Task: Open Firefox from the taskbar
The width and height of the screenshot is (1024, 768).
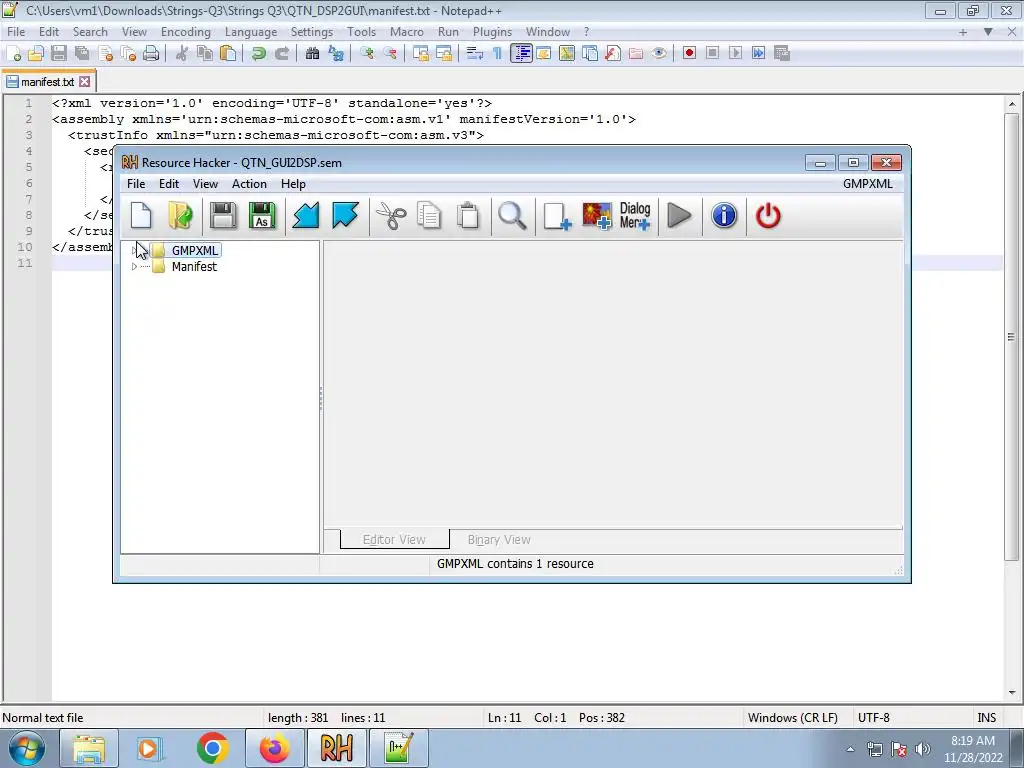Action: pyautogui.click(x=274, y=748)
